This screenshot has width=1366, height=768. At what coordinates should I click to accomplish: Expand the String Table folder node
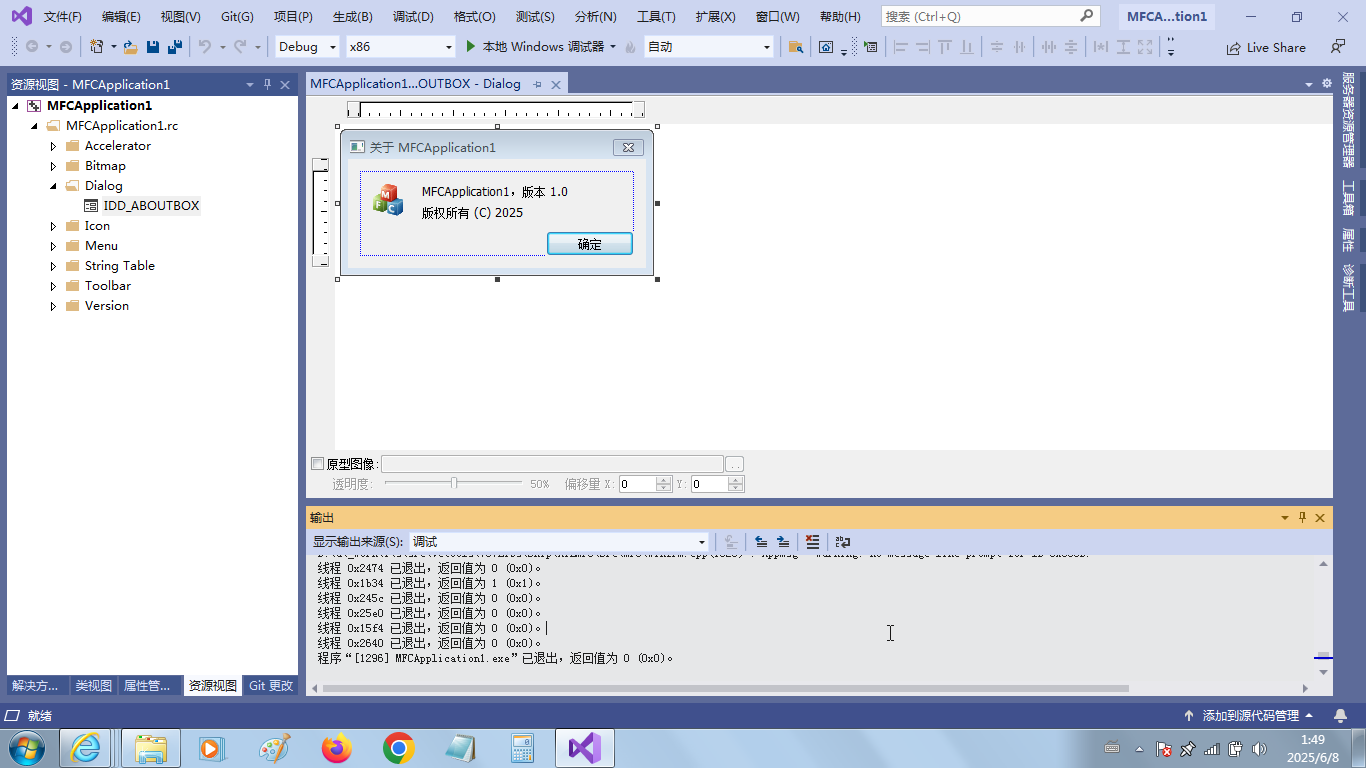pos(53,266)
